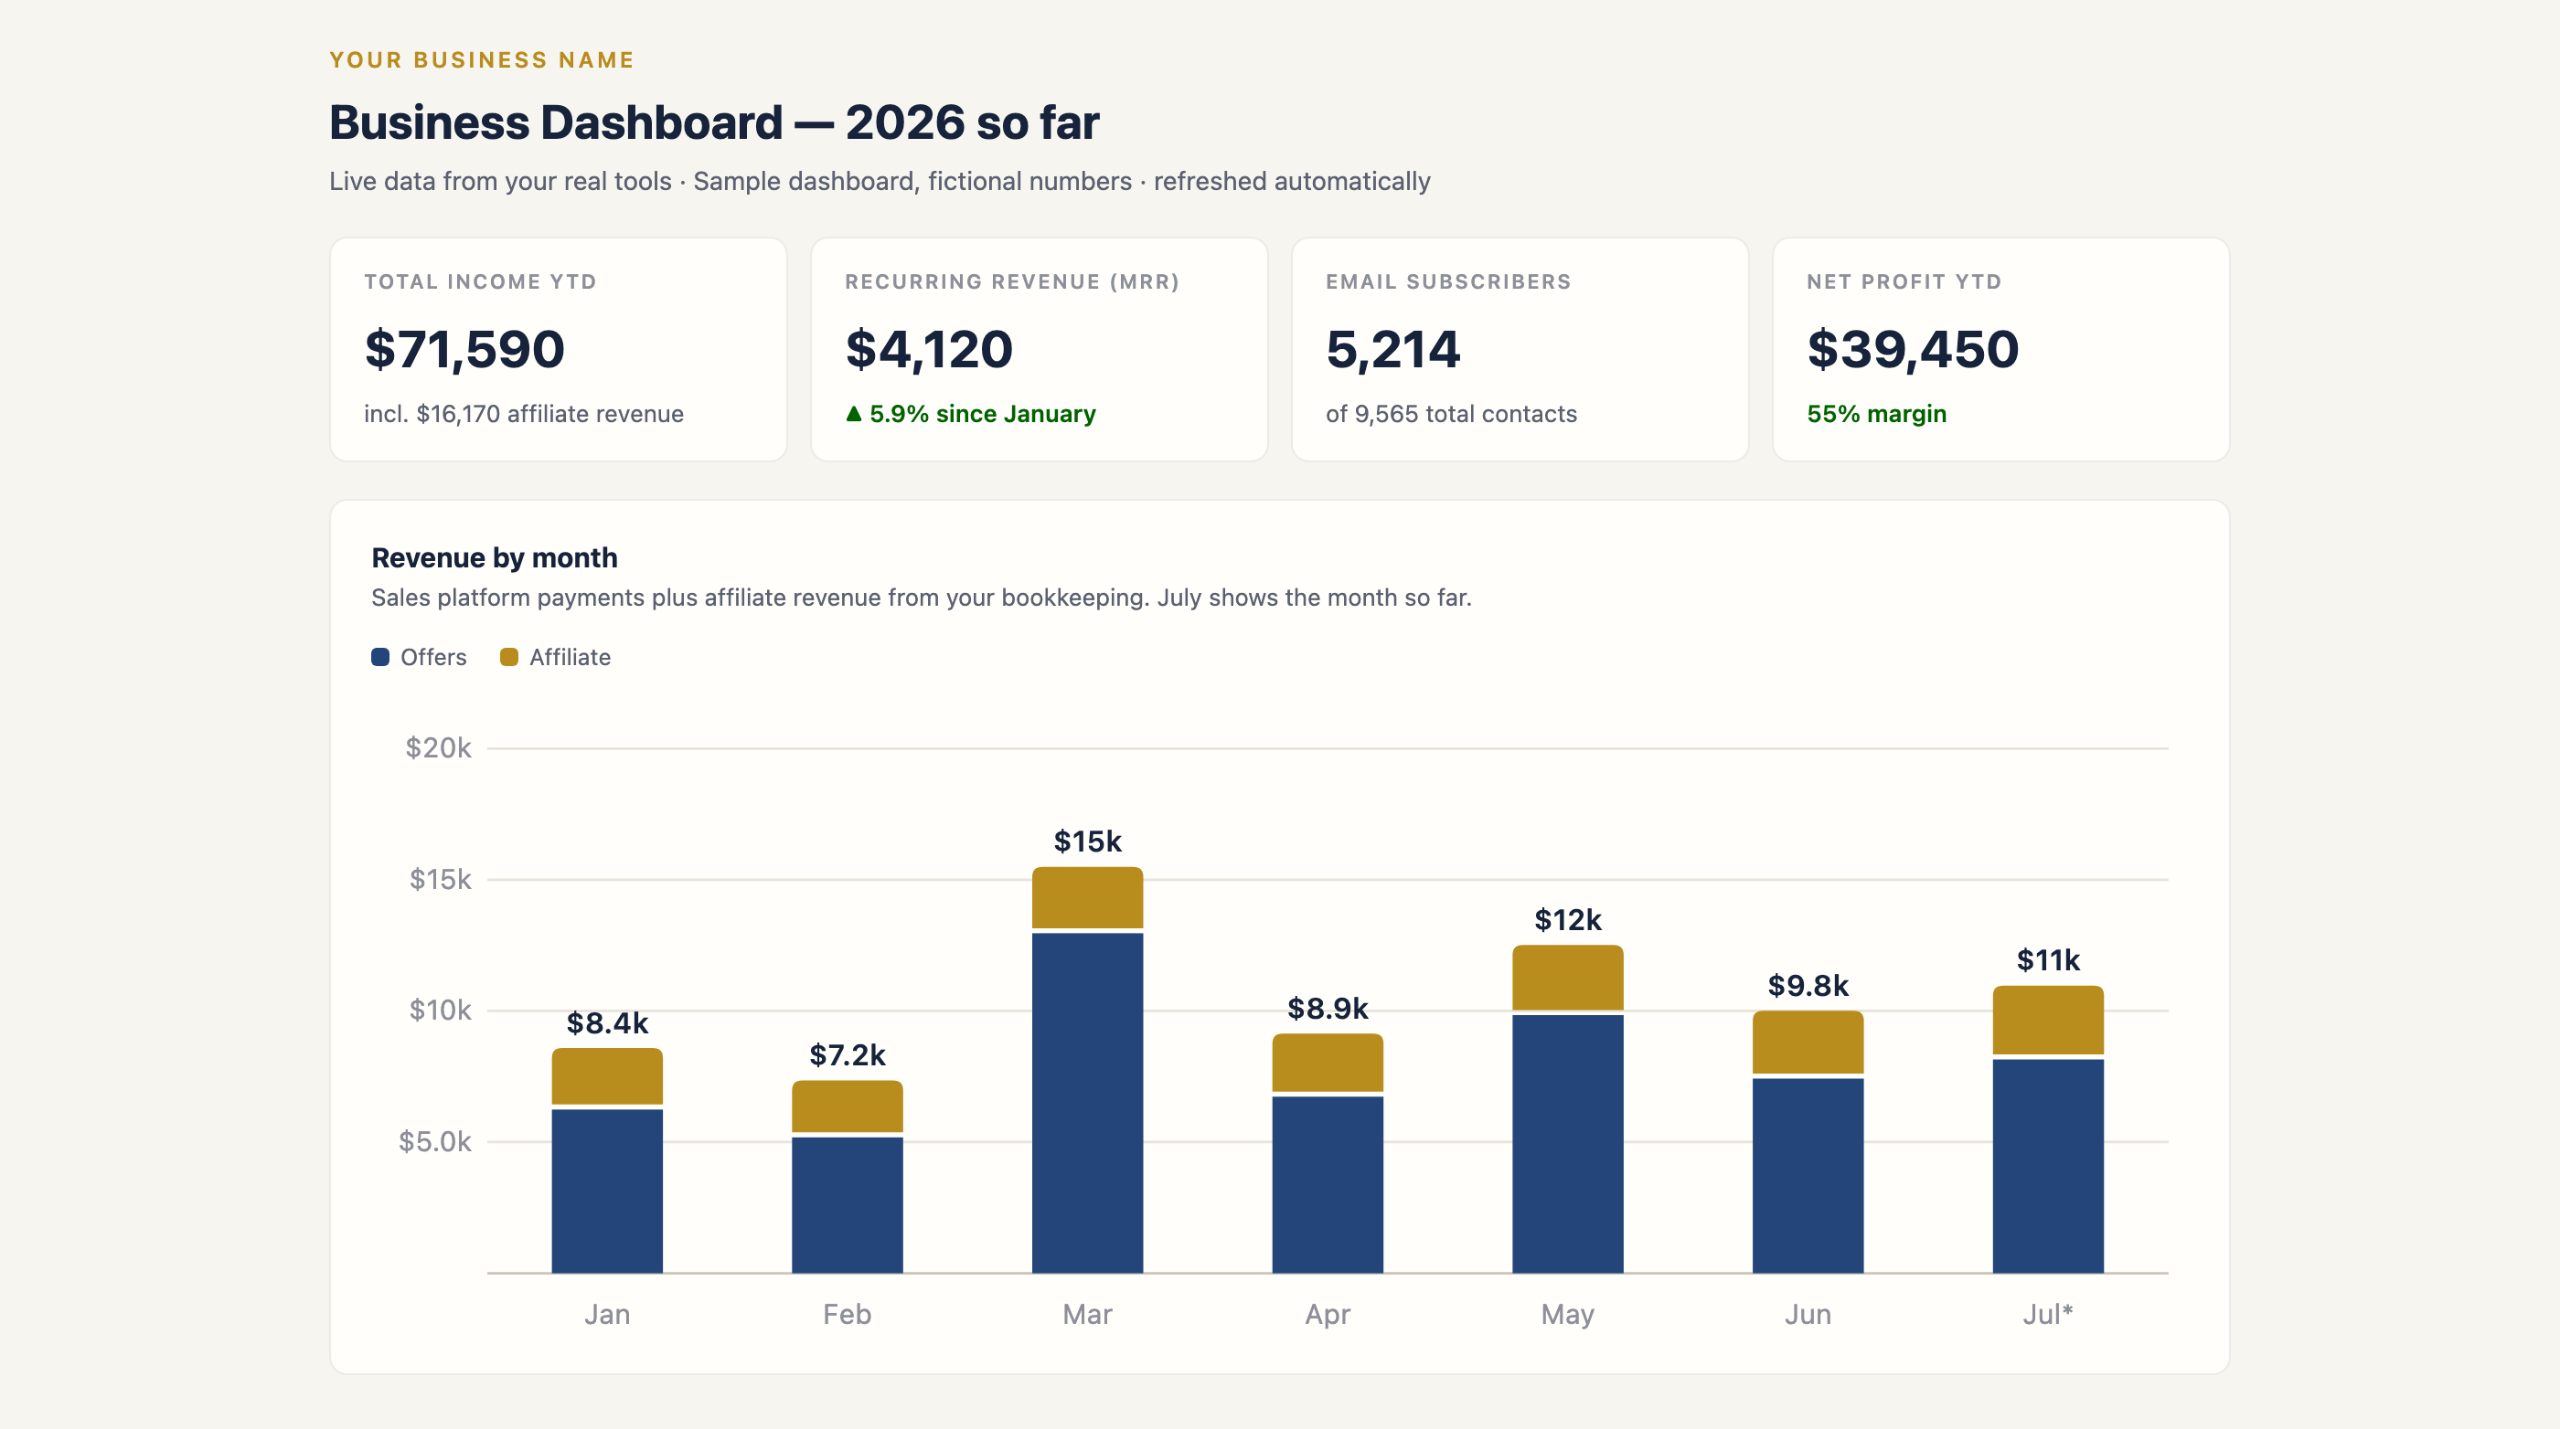Click the 'Offers' legend text
Image resolution: width=2560 pixels, height=1429 pixels.
pyautogui.click(x=433, y=657)
